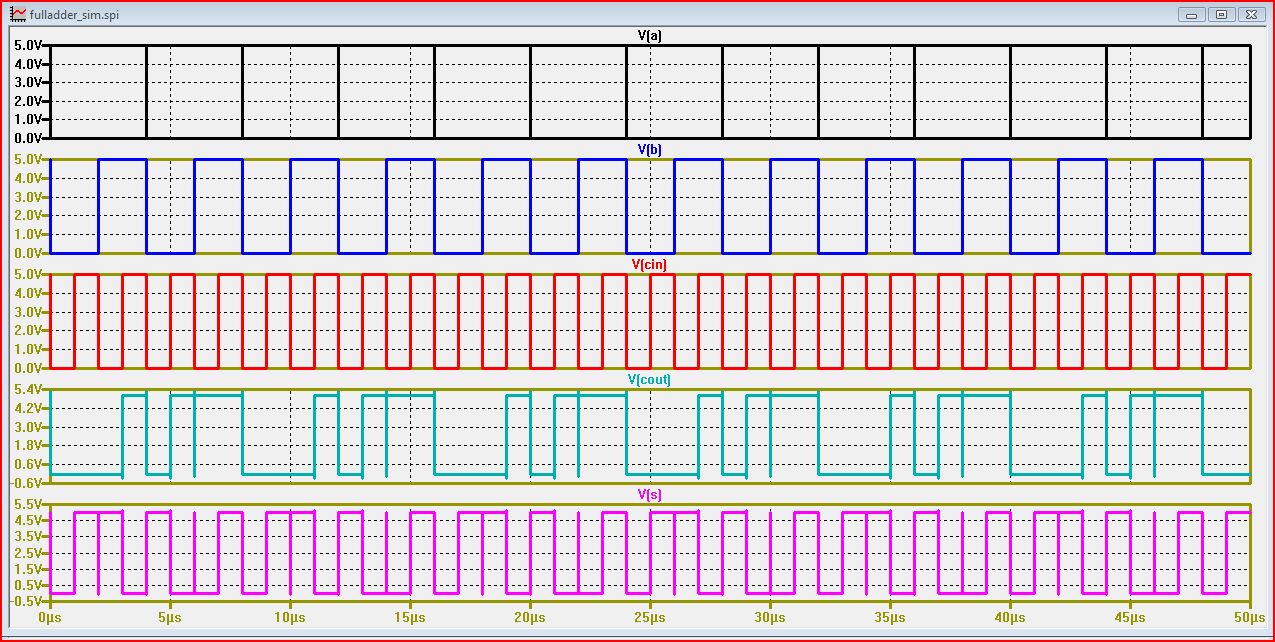
Task: Click the 45µs time axis label
Action: 1130,618
